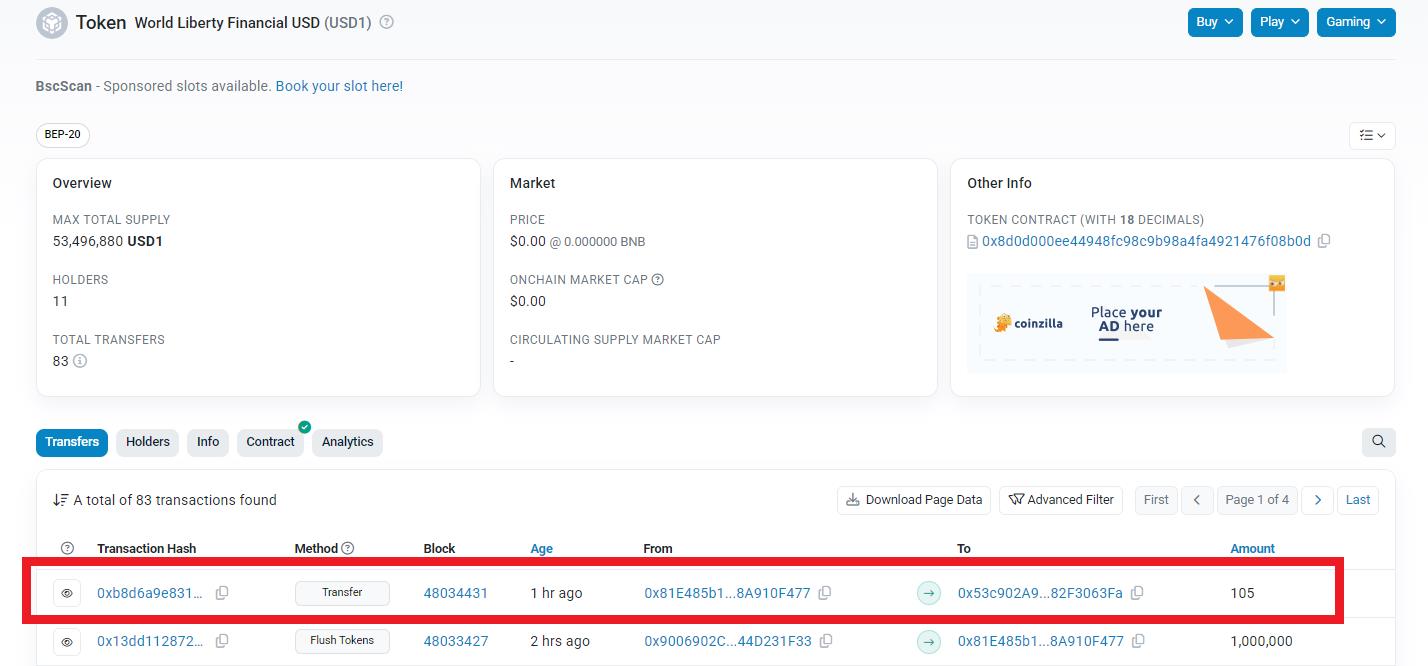Open the help icon in table header
Screen dimensions: 1428x666
67,548
